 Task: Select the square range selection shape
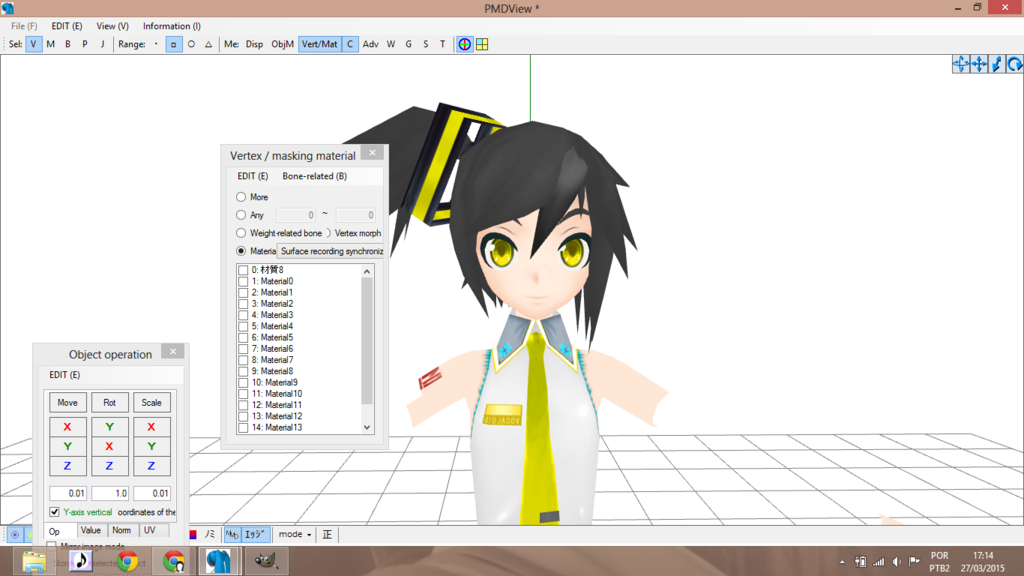tap(173, 44)
